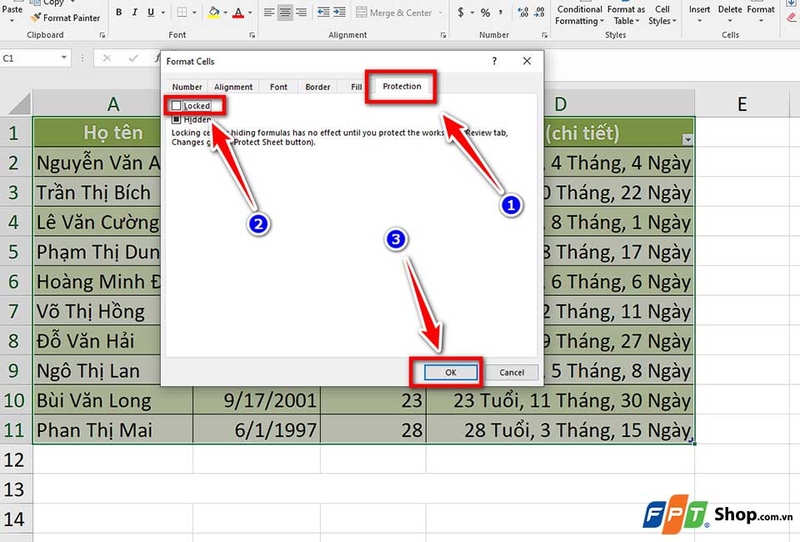
Task: Toggle Bold formatting in ribbon
Action: (x=119, y=12)
